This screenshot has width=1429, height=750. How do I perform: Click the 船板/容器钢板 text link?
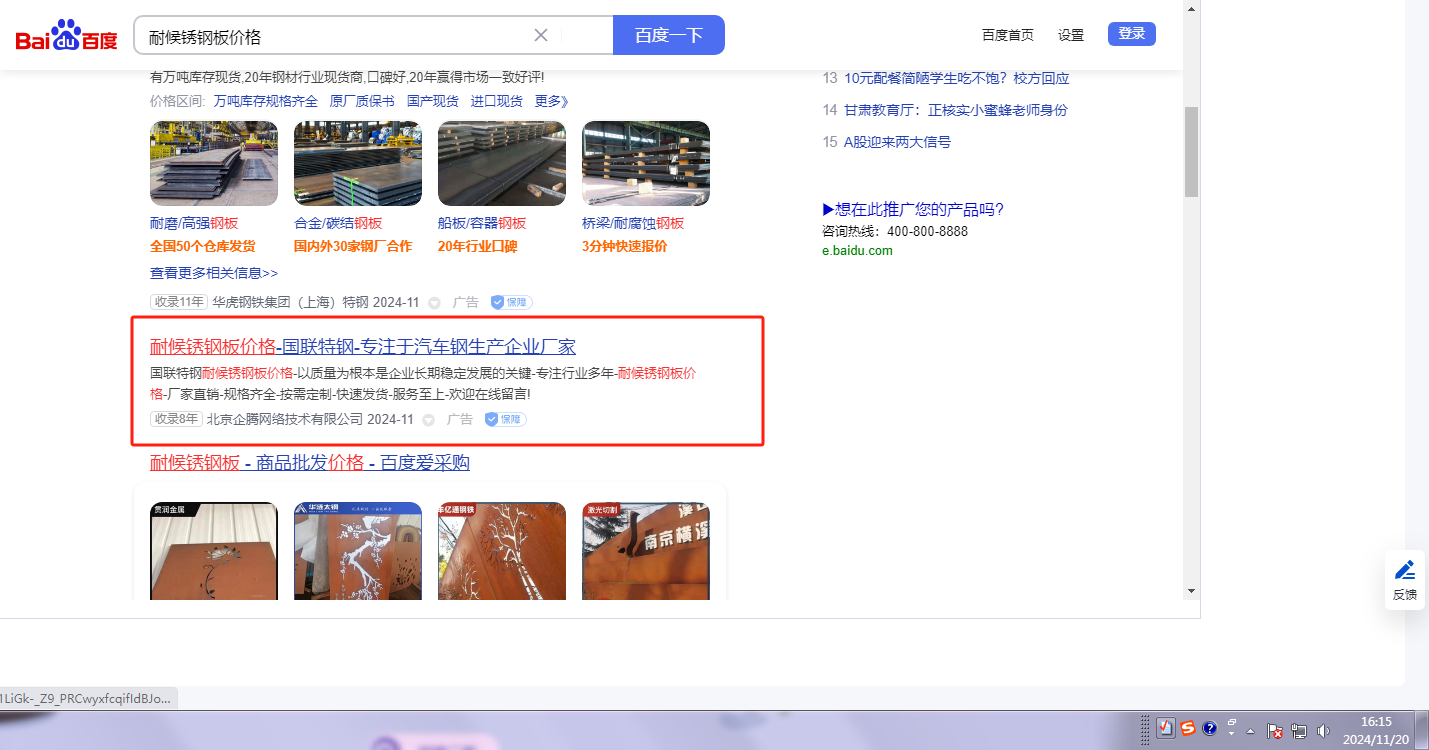482,223
